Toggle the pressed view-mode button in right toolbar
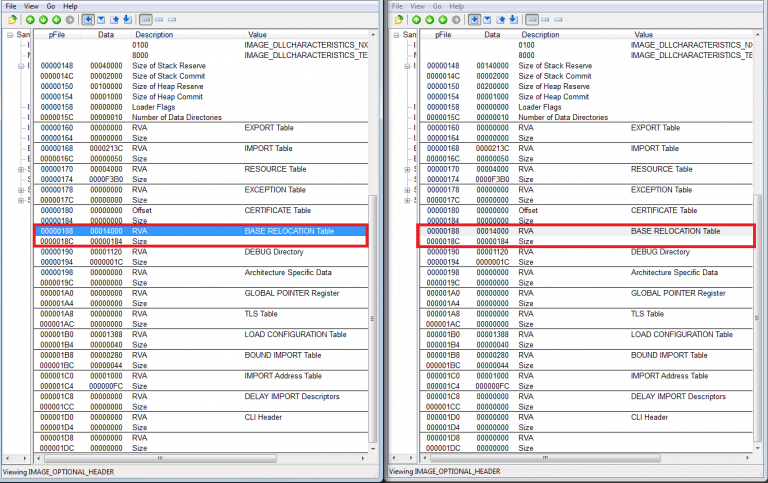This screenshot has width=768, height=483. click(475, 19)
